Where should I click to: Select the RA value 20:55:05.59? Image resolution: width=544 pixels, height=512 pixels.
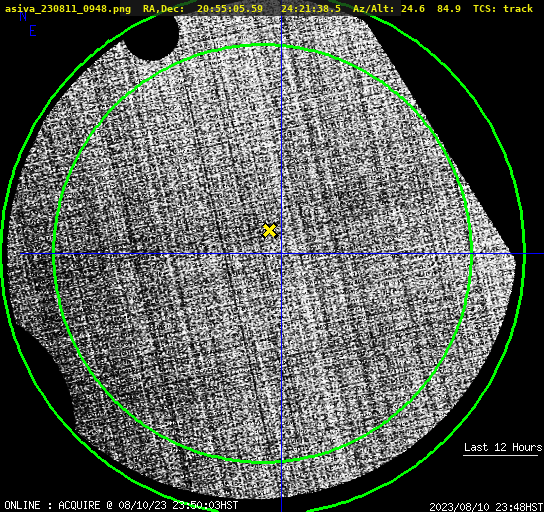[x=230, y=9]
